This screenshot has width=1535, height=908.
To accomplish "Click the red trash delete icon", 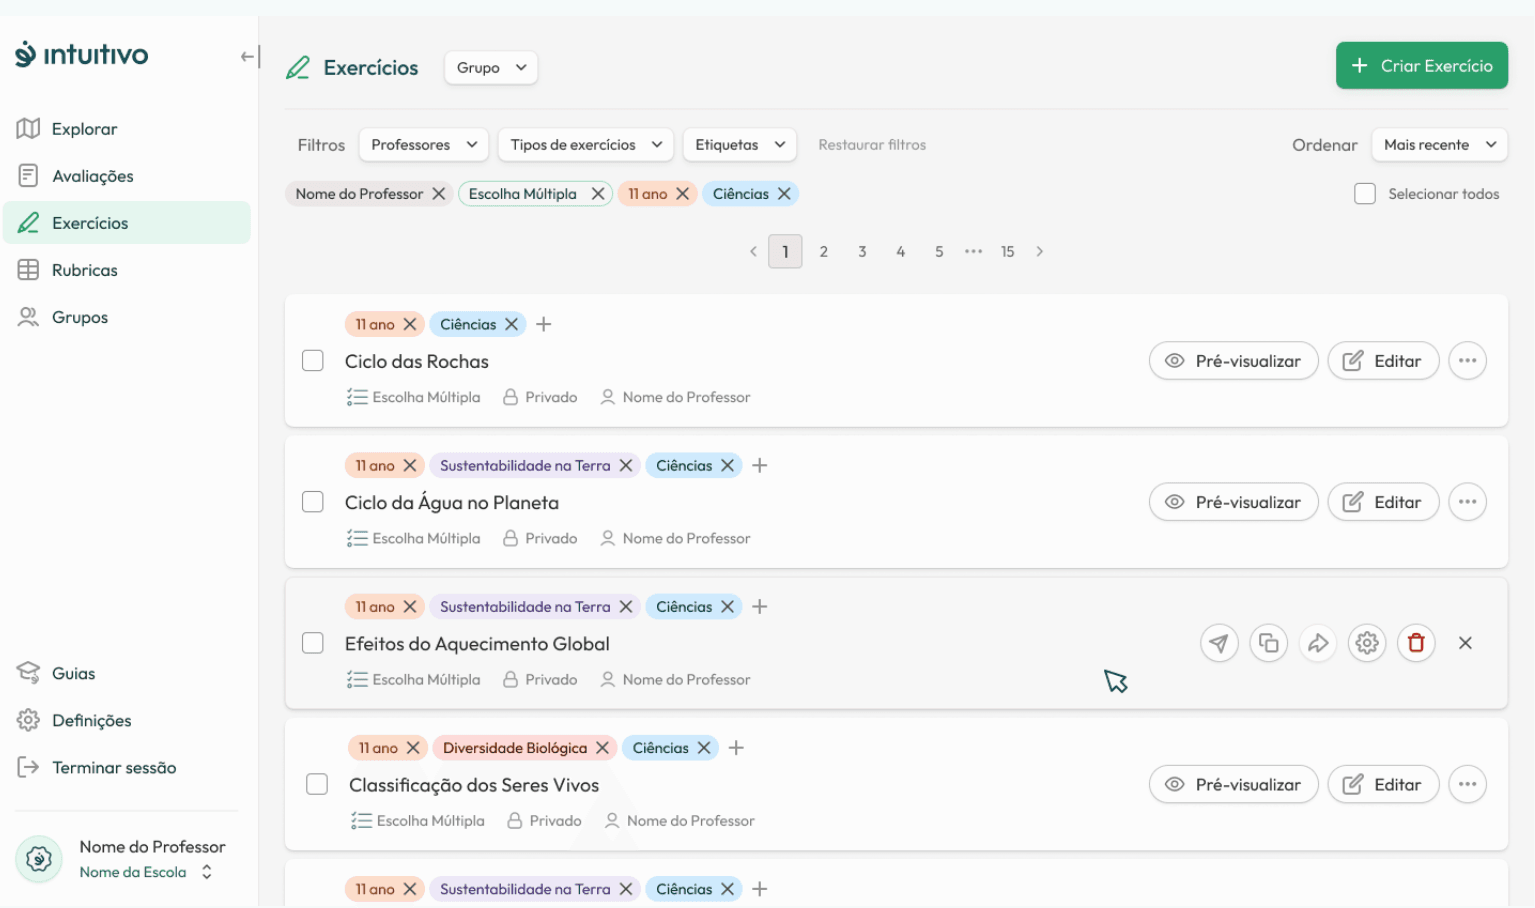I will 1416,643.
